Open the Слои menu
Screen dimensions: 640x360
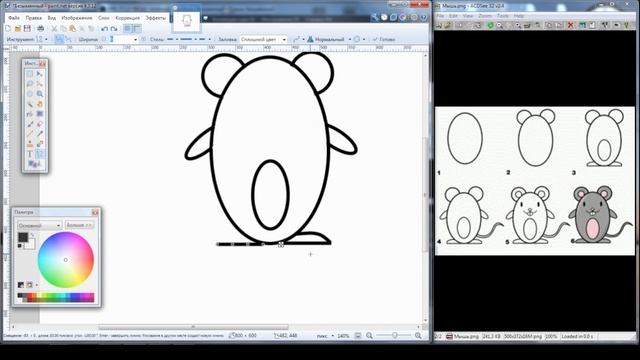104,18
